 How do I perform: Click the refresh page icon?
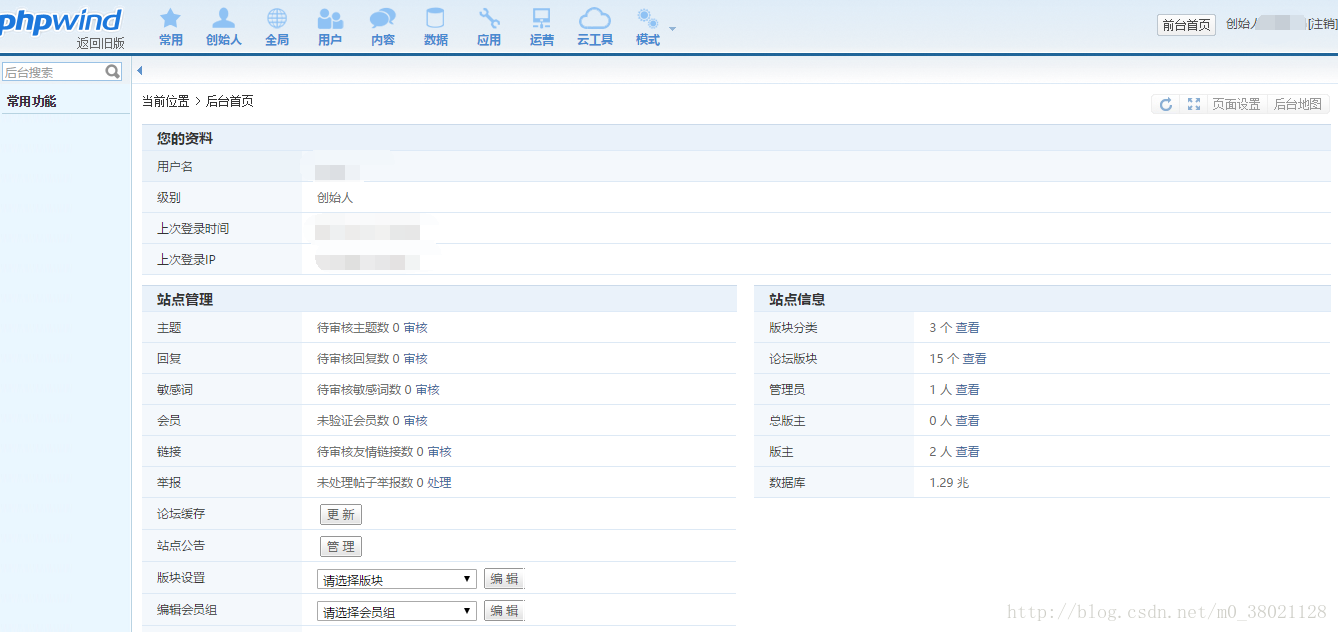pos(1165,104)
